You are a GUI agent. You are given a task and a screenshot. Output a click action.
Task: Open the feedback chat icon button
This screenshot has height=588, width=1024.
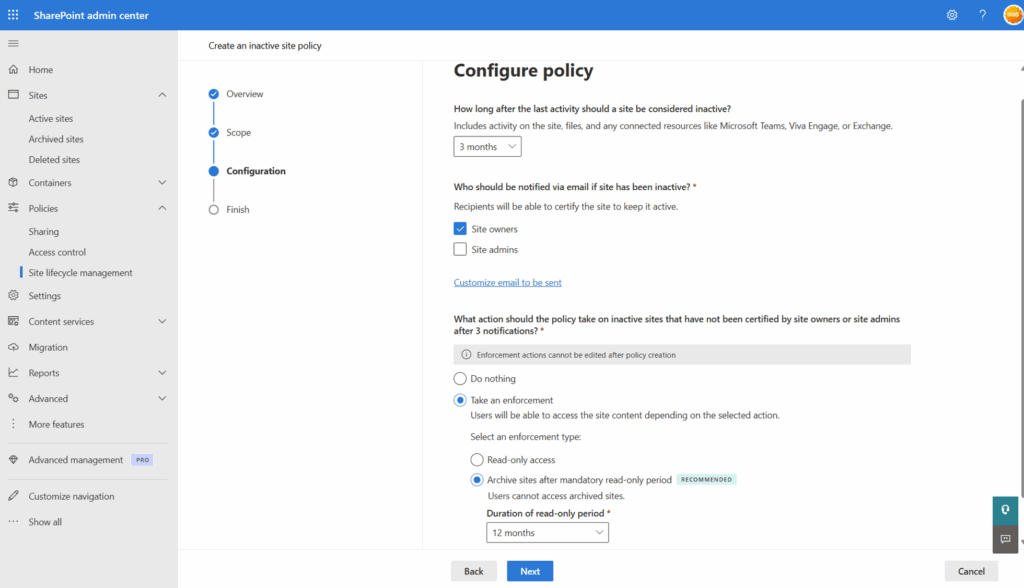[x=1005, y=539]
